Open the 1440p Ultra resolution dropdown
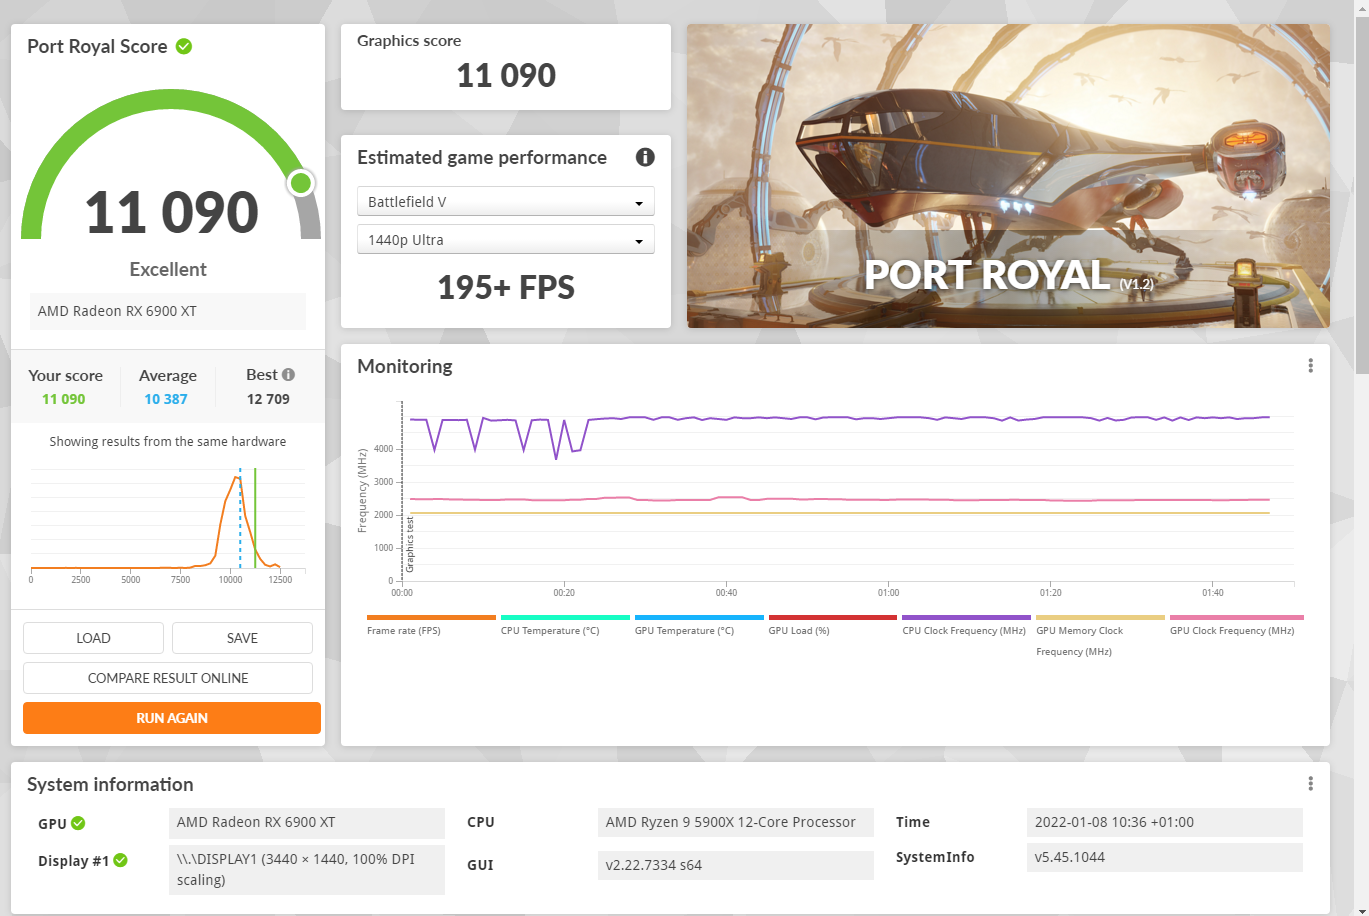The image size is (1369, 916). coord(506,239)
